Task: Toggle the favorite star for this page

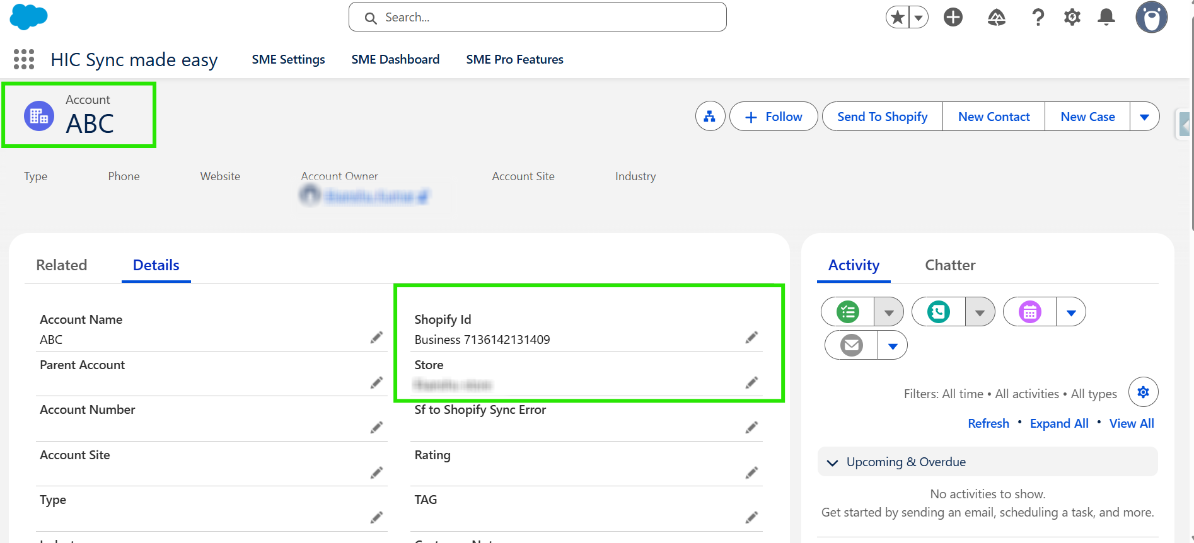Action: [897, 17]
